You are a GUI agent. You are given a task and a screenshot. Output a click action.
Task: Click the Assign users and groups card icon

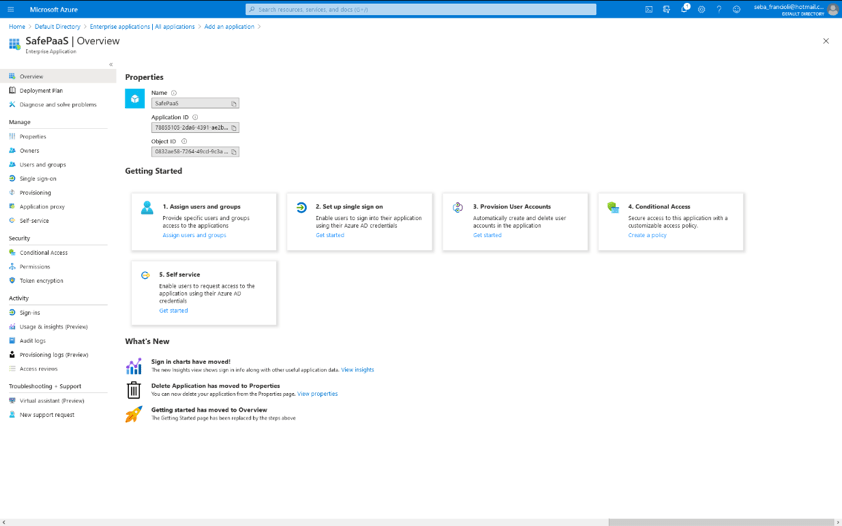147,208
